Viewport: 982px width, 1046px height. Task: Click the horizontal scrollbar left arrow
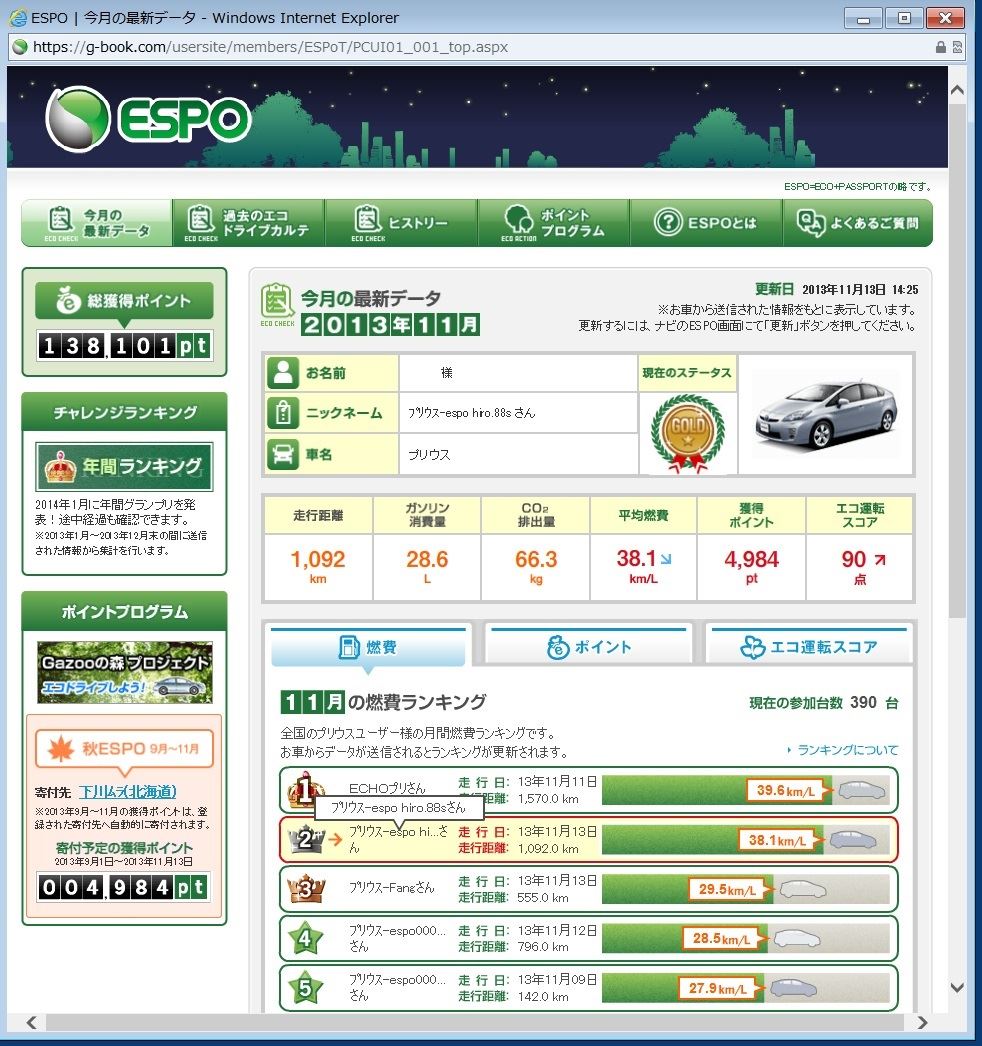(x=31, y=1023)
